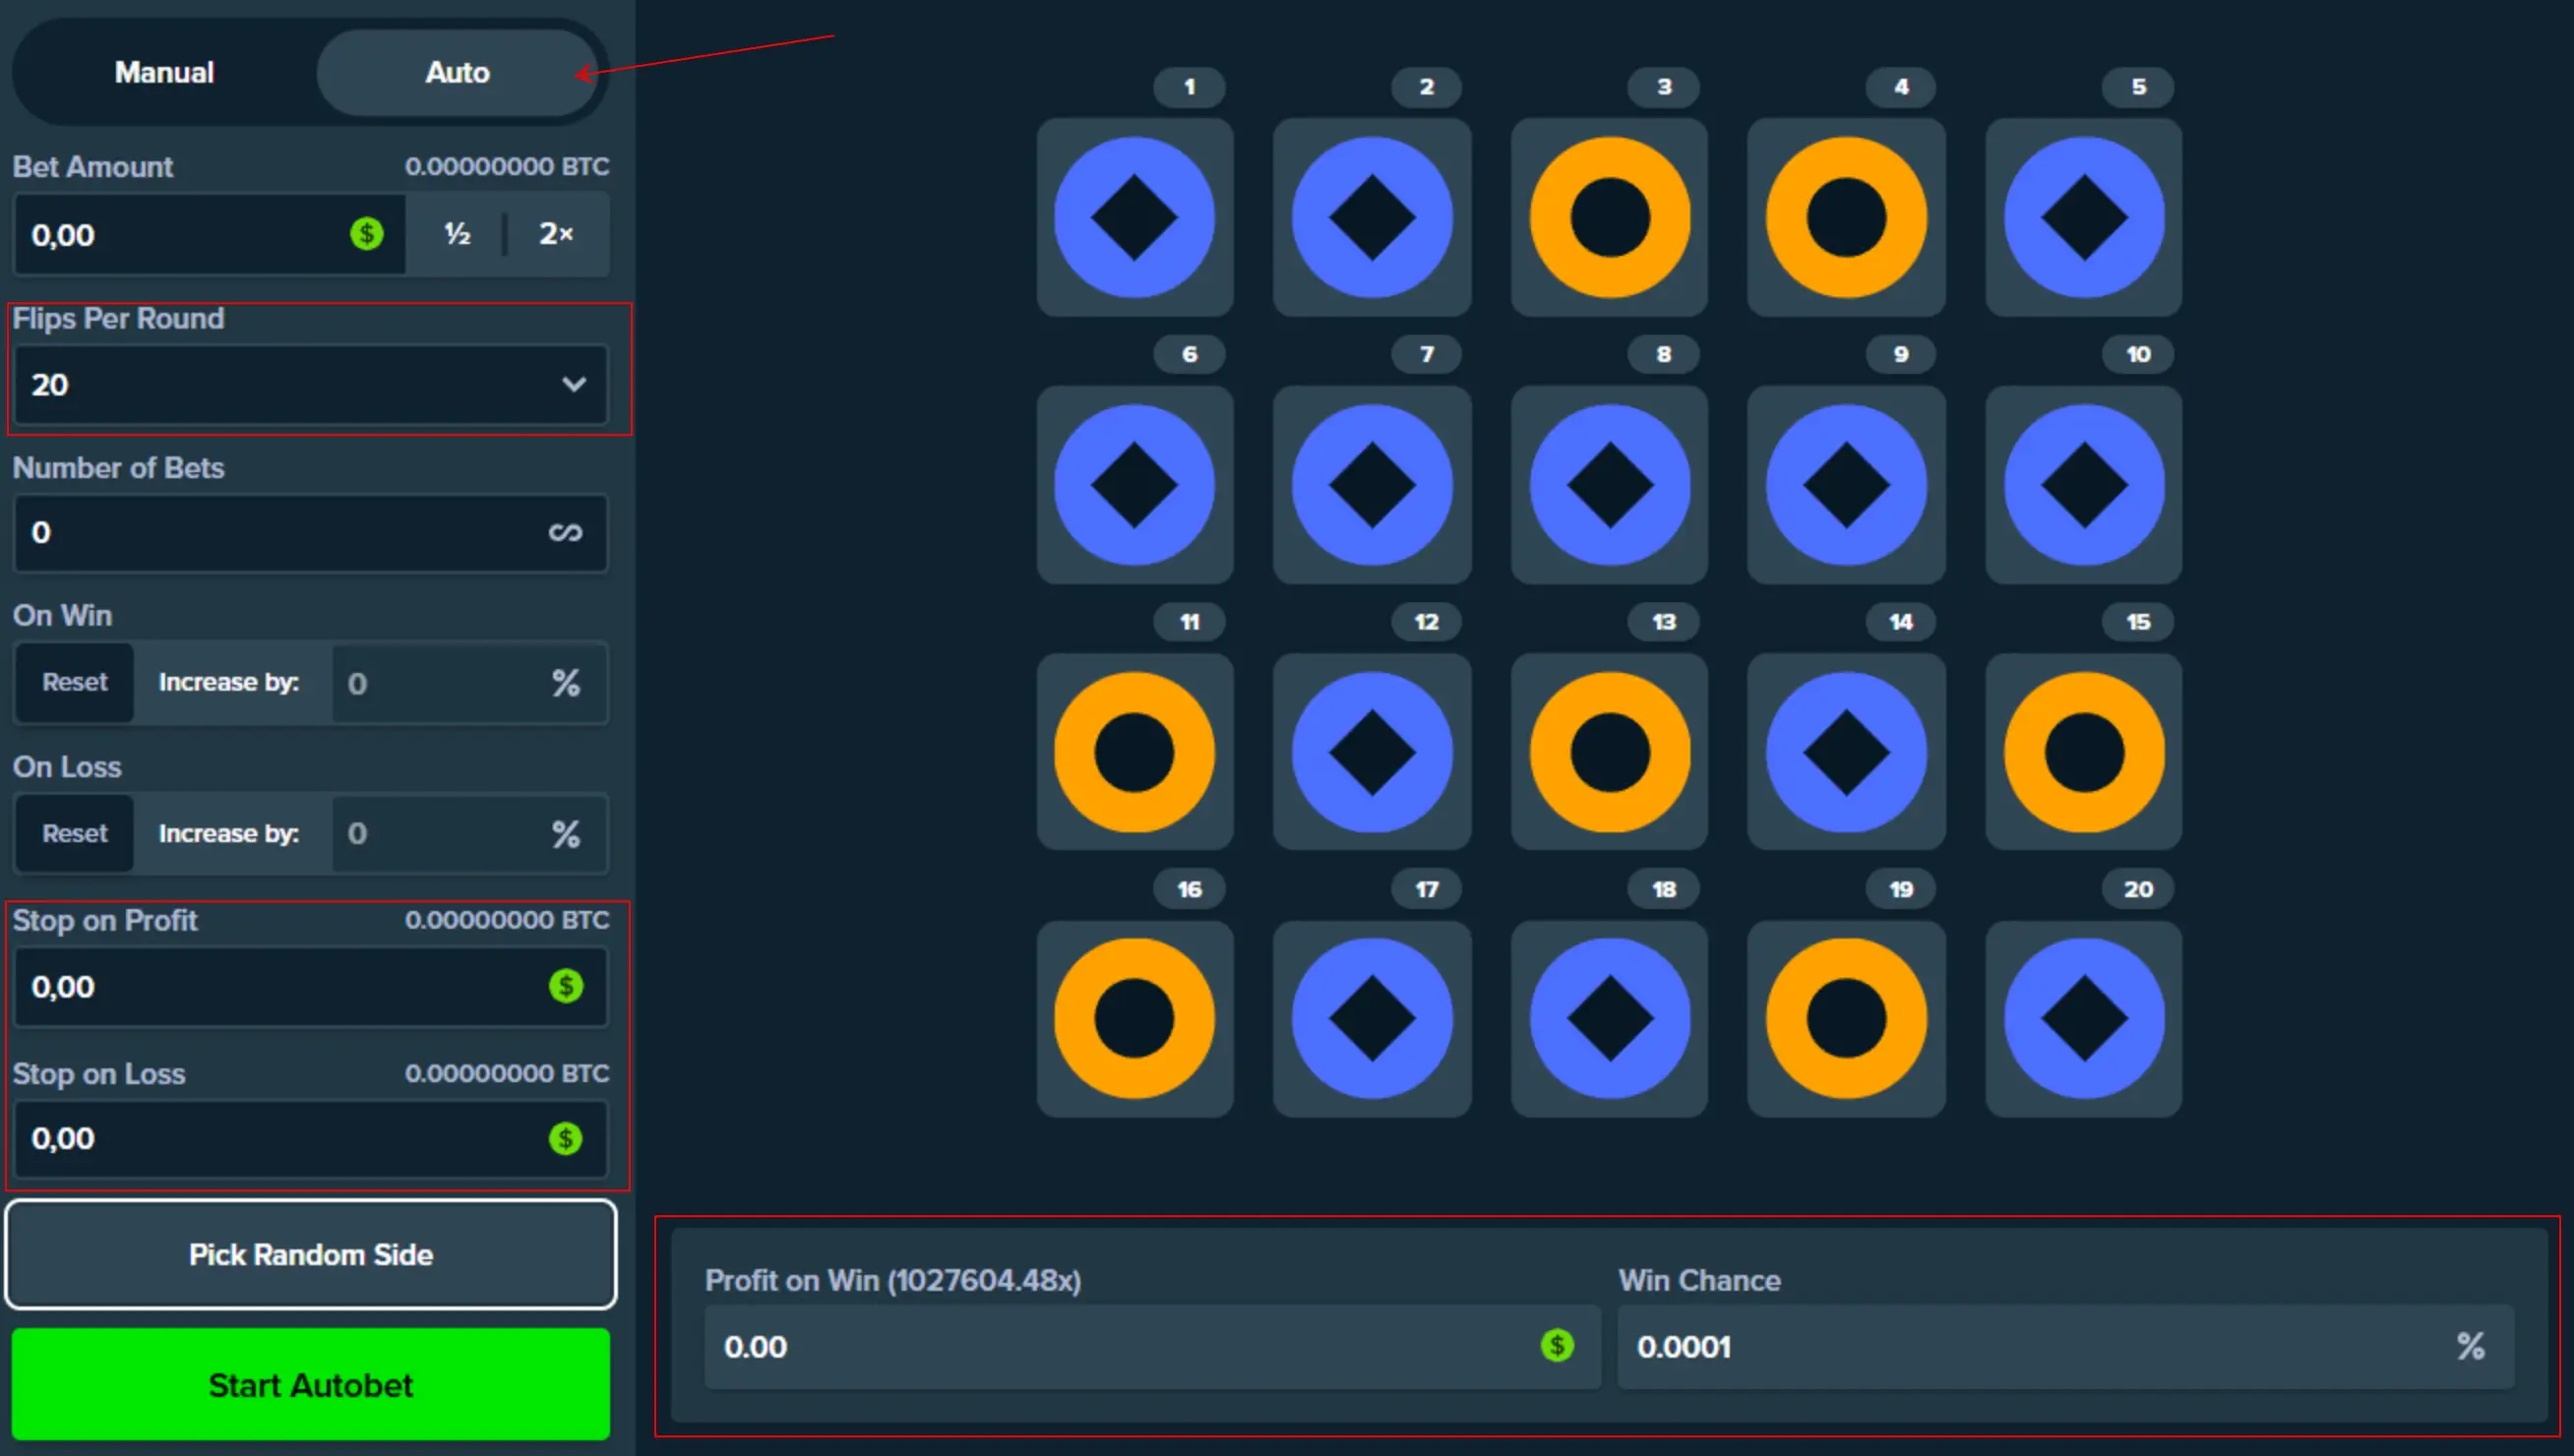Flip coin 4 orange circle
The image size is (2574, 1456).
click(1846, 217)
